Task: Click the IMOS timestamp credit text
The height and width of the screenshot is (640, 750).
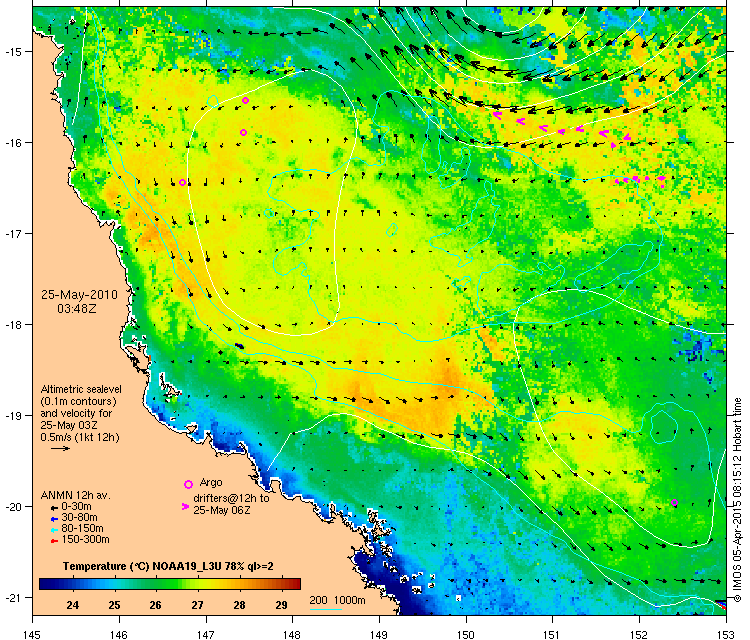Action: click(x=737, y=500)
